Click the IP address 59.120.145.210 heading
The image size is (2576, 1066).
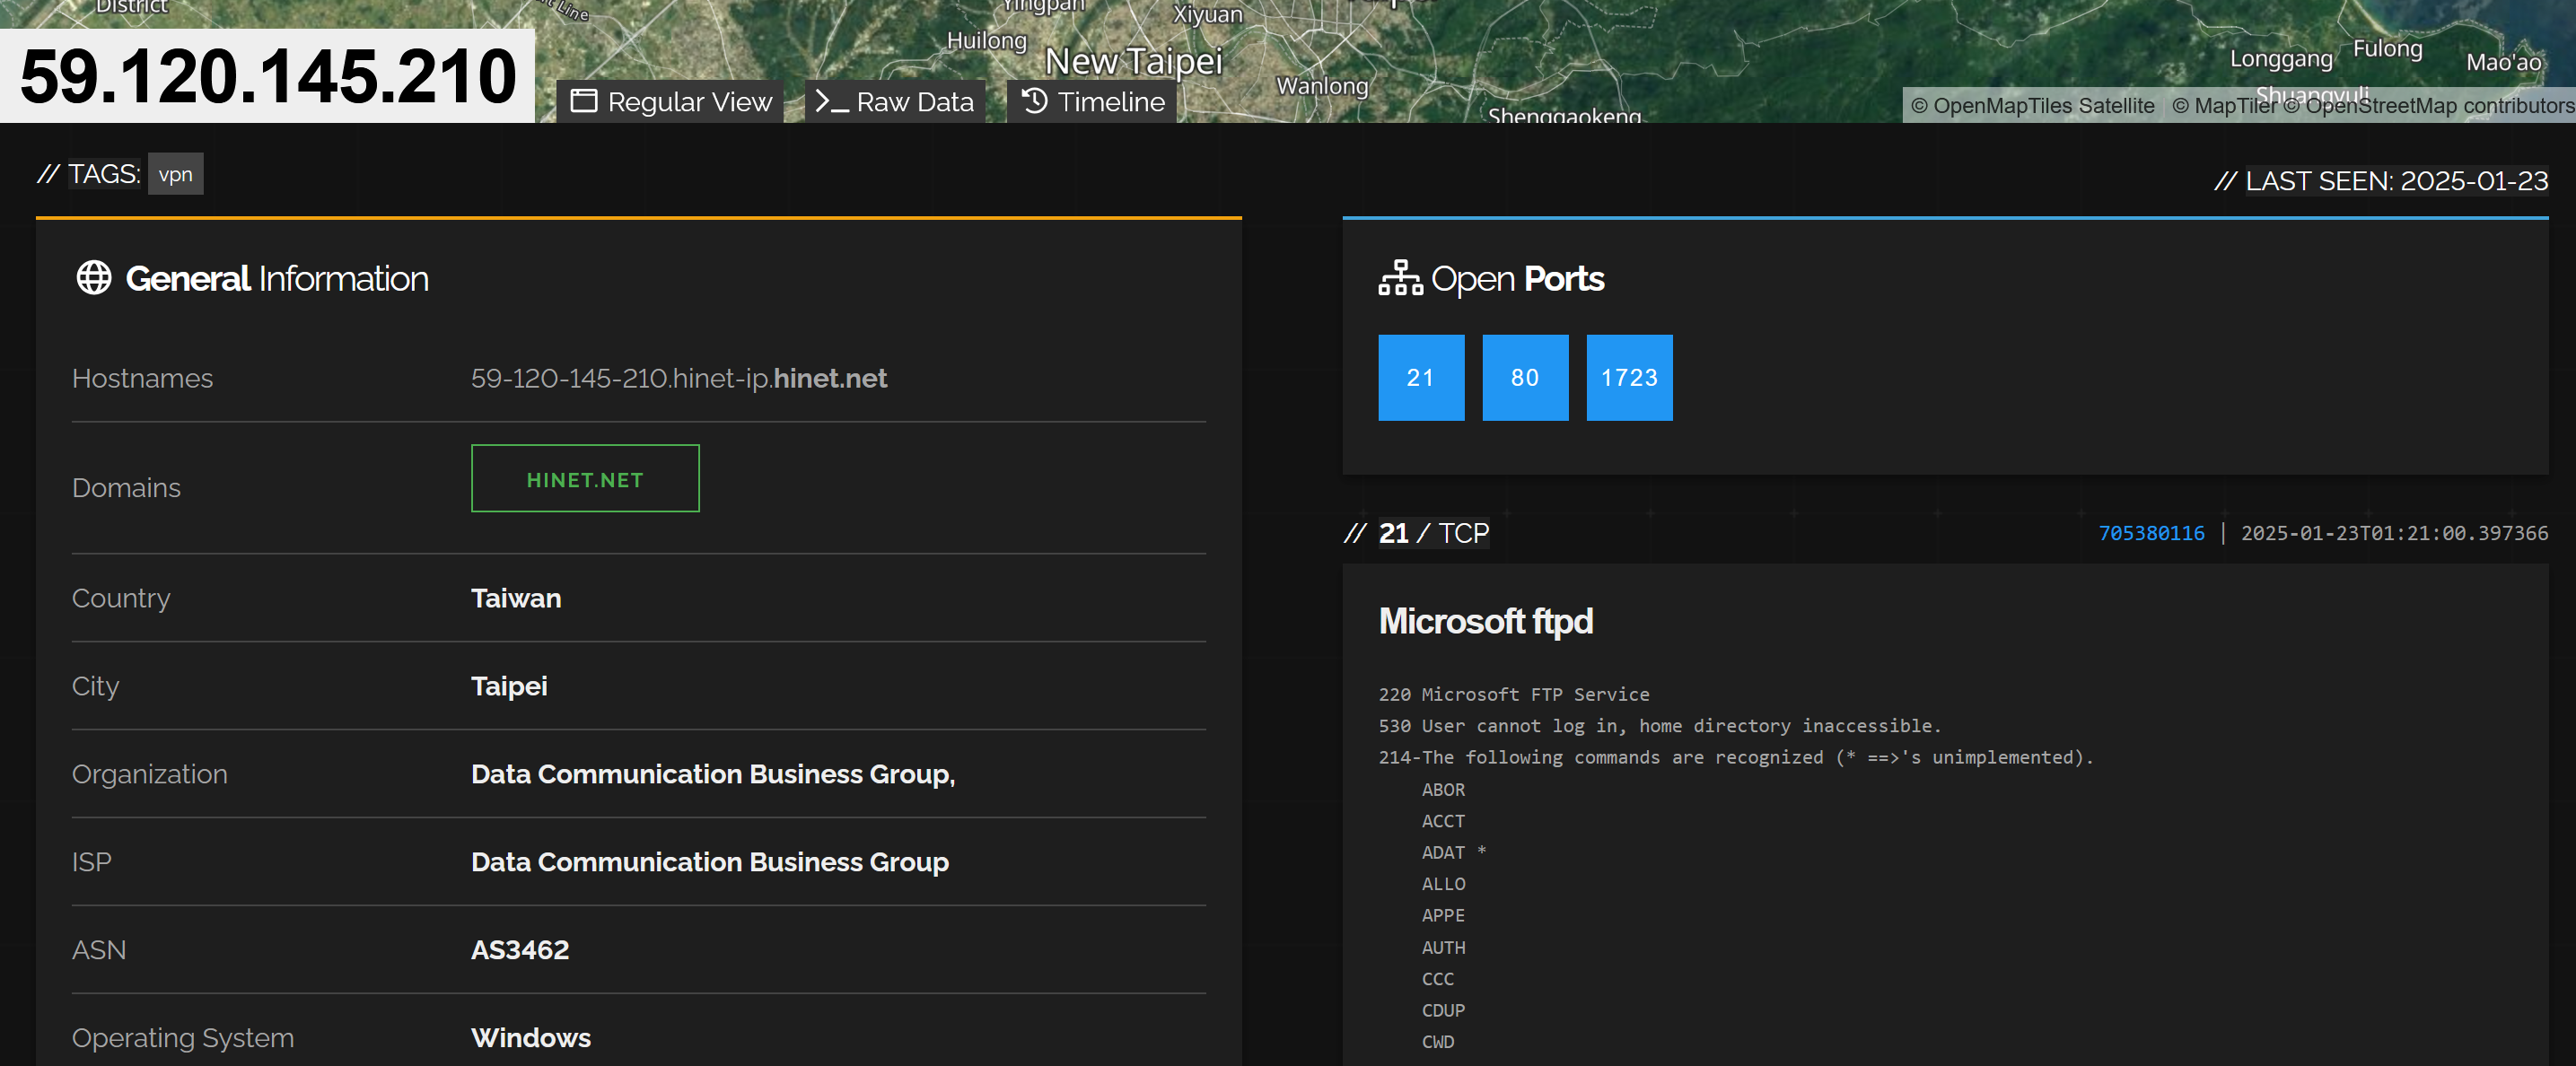[268, 76]
